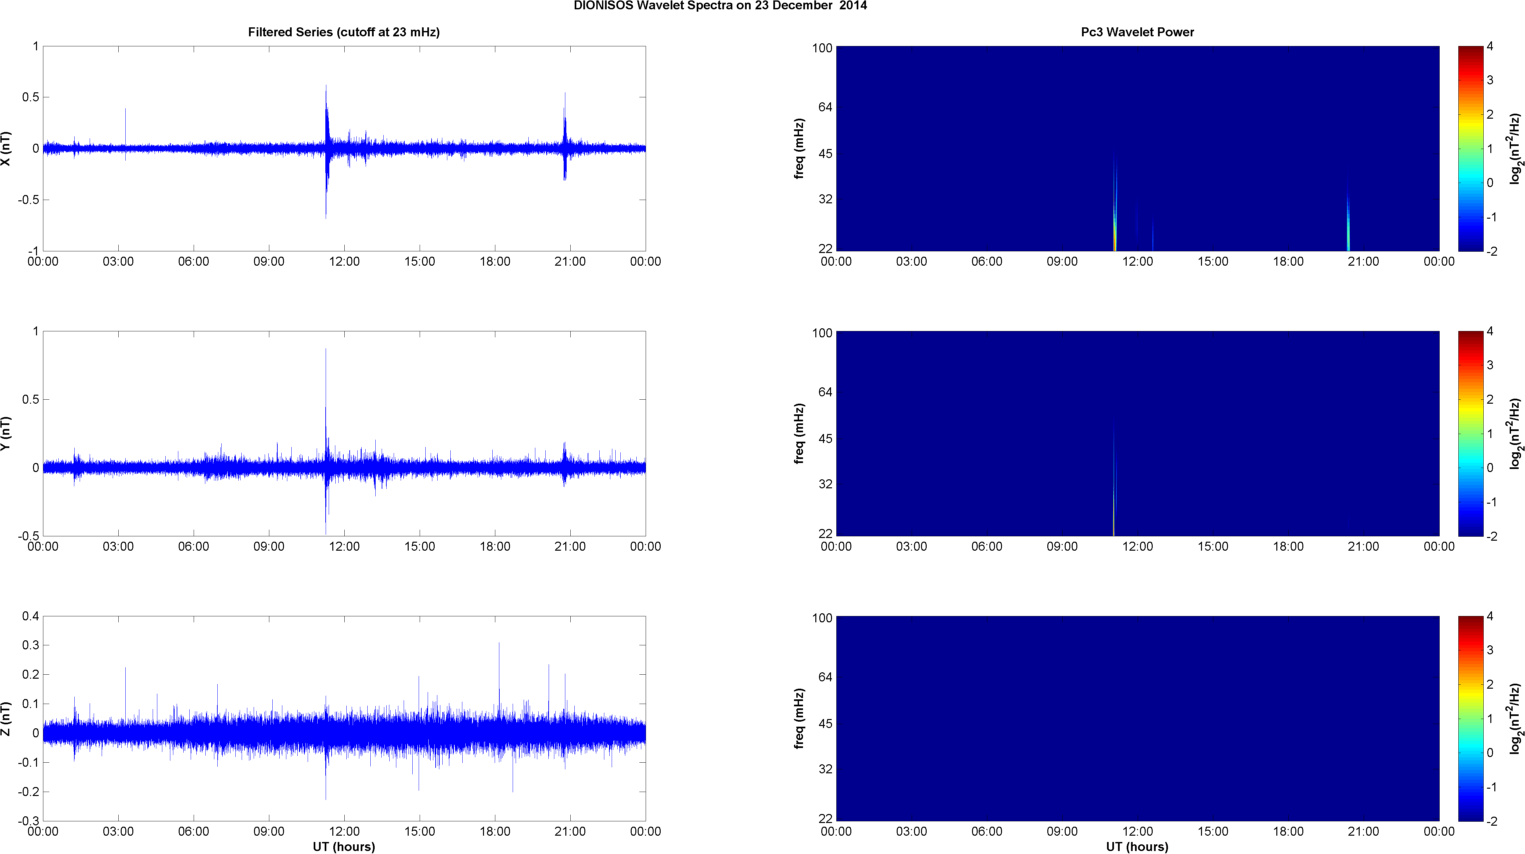
Task: Click 'freq (mHz)' label of the top spectrogram
Action: coord(800,148)
